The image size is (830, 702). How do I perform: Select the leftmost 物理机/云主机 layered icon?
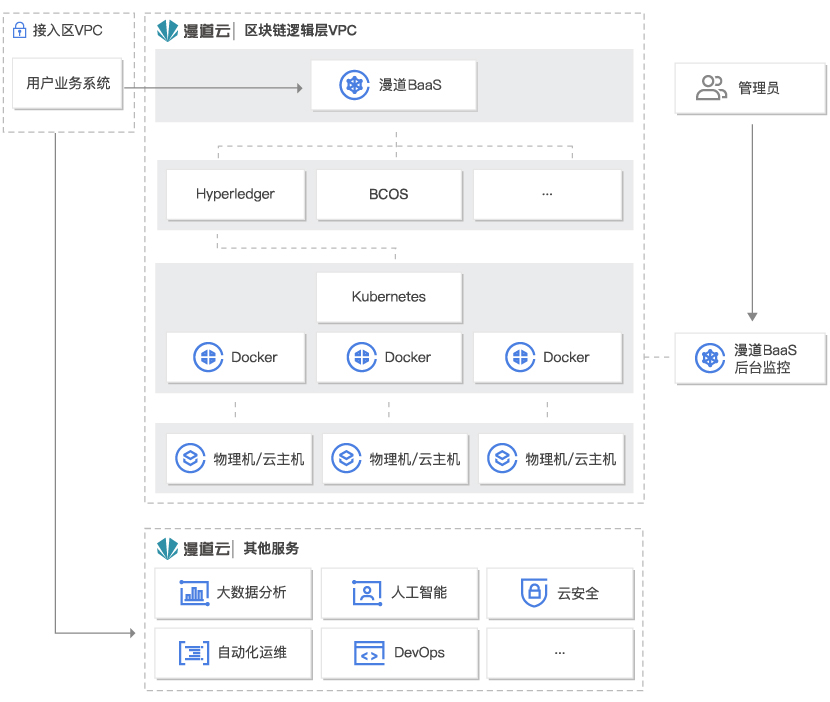point(190,458)
